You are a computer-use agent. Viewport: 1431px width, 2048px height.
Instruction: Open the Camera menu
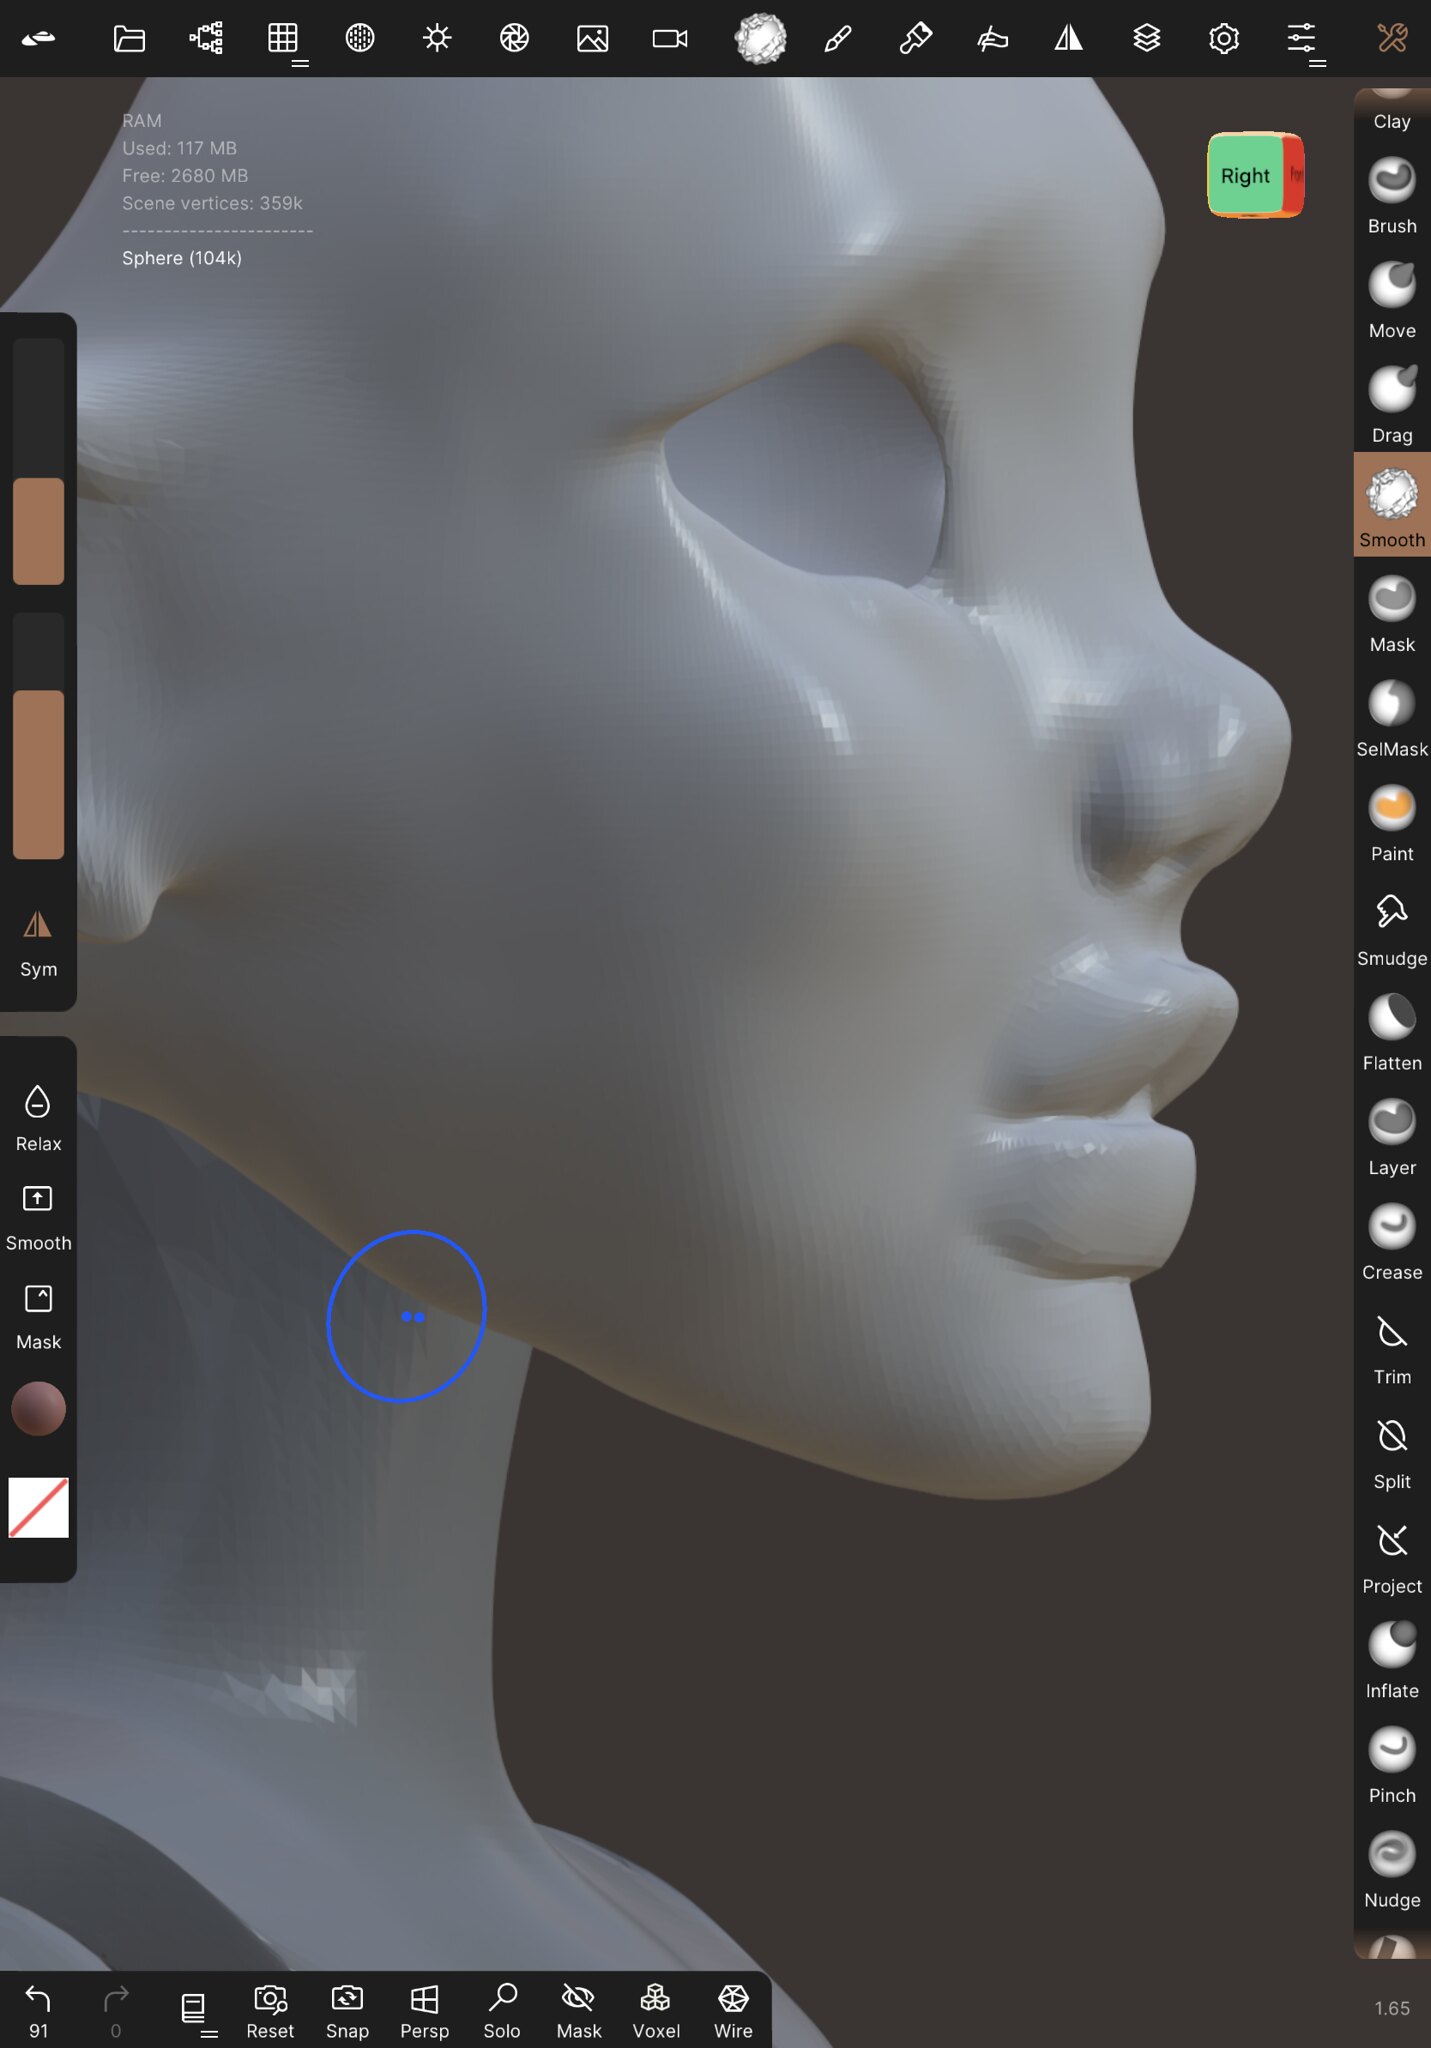pos(670,38)
